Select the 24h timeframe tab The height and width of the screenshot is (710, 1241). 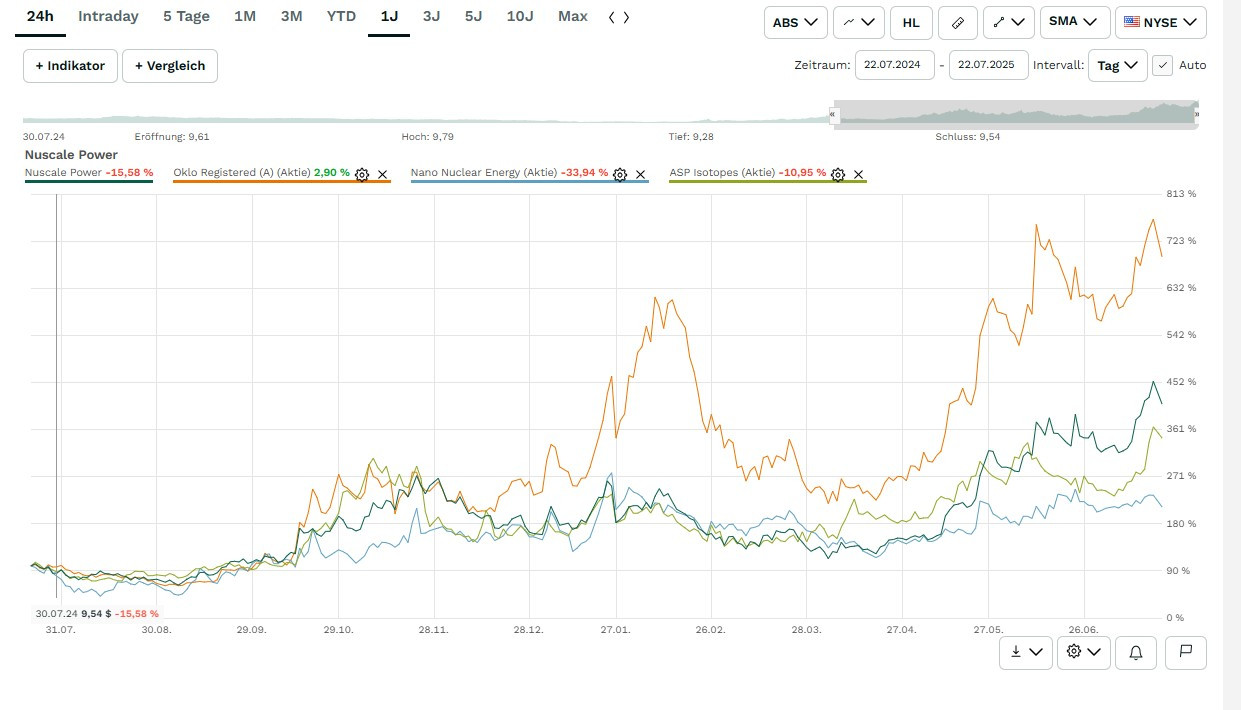[40, 17]
